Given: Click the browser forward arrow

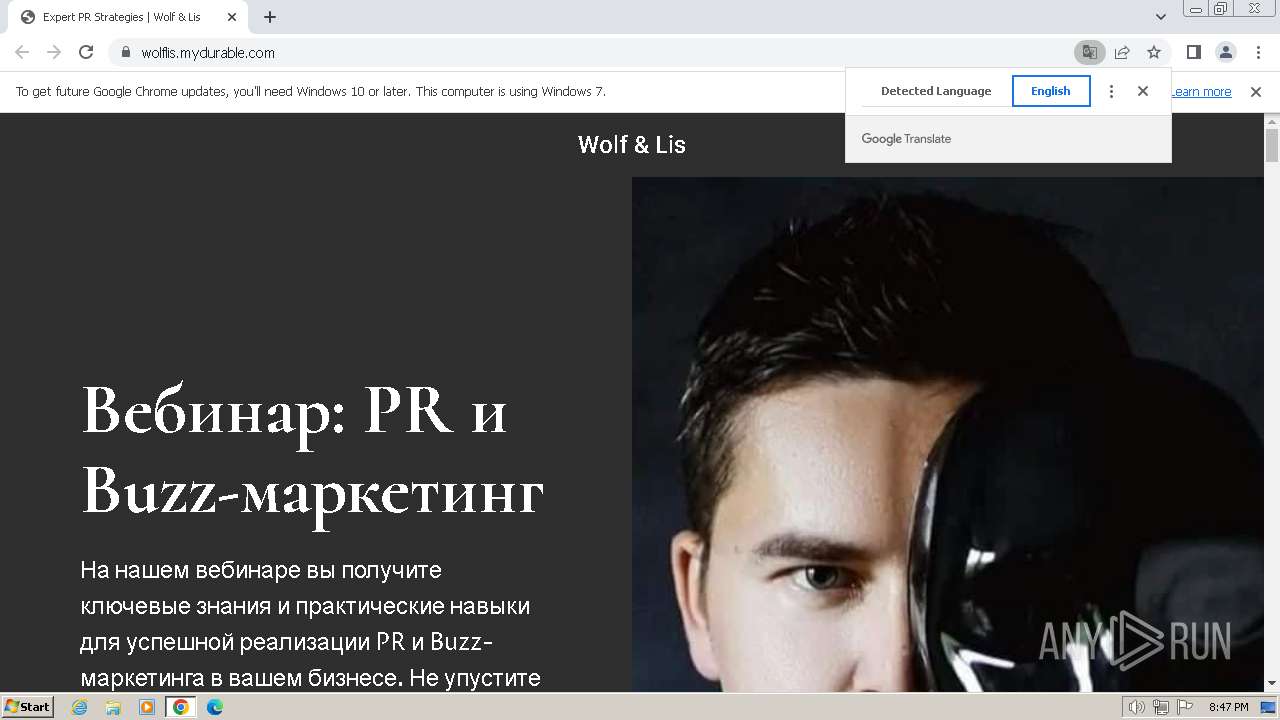Looking at the screenshot, I should coord(54,52).
